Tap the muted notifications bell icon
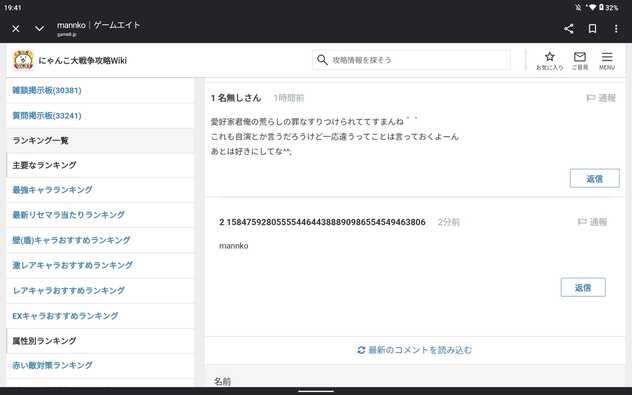 [578, 8]
